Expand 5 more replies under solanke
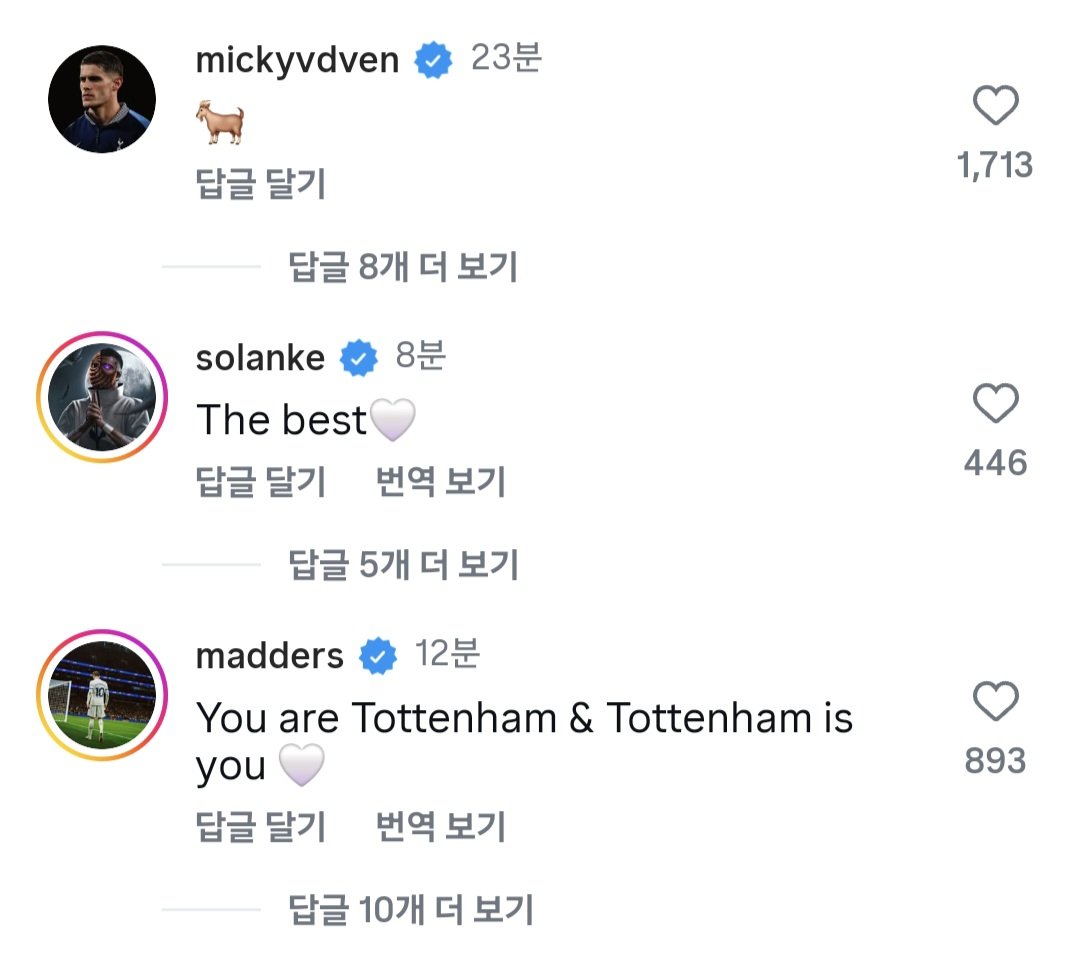Viewport: 1080px width, 957px height. pos(403,565)
